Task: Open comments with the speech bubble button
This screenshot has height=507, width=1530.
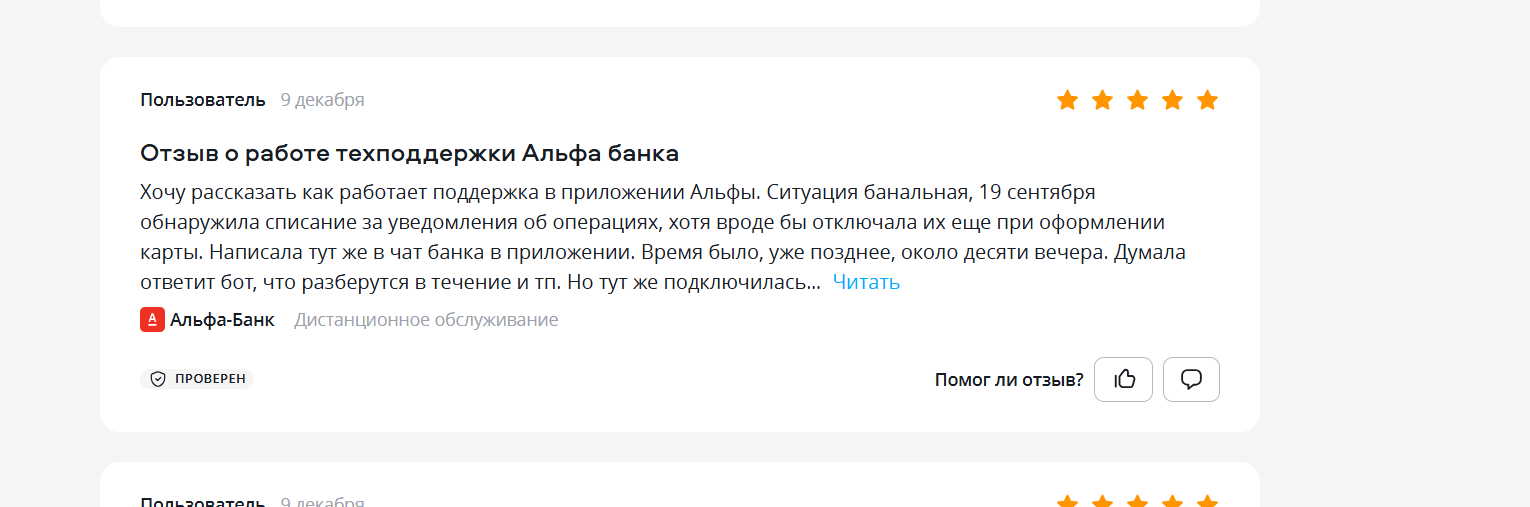Action: point(1191,379)
